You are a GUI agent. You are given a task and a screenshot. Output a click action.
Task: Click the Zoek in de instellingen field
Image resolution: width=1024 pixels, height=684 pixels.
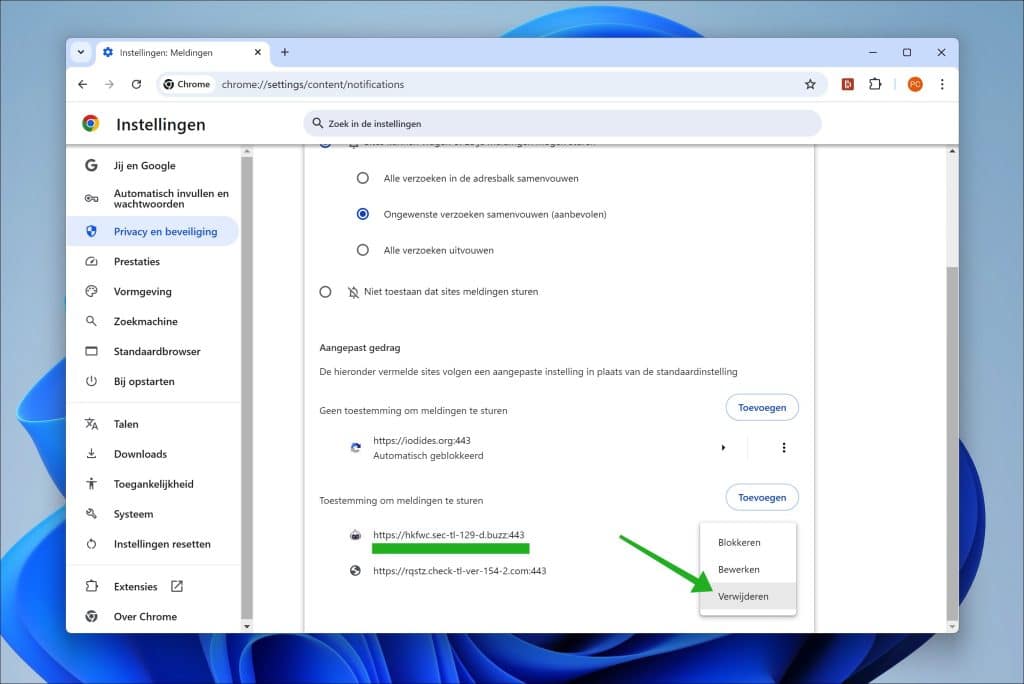[x=562, y=123]
